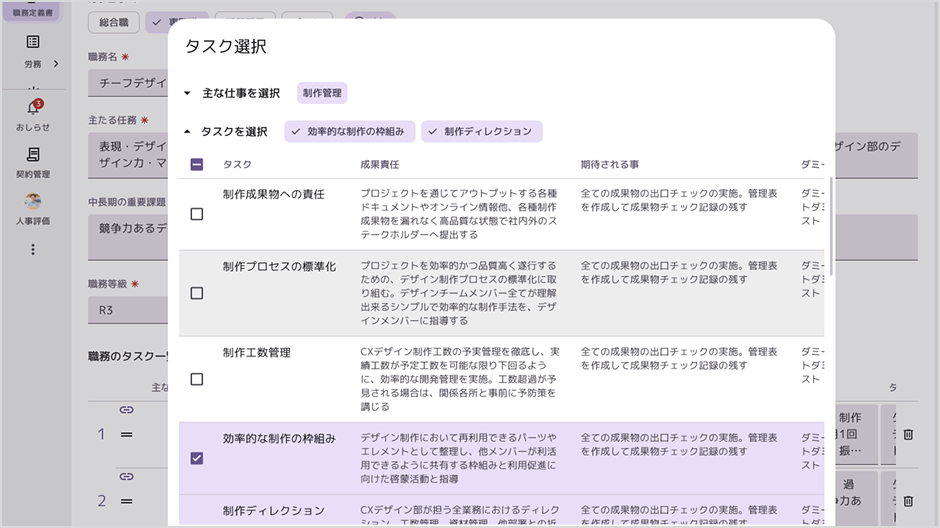Click the 期待される事 column header
Image resolution: width=940 pixels, height=528 pixels.
pyautogui.click(x=610, y=164)
